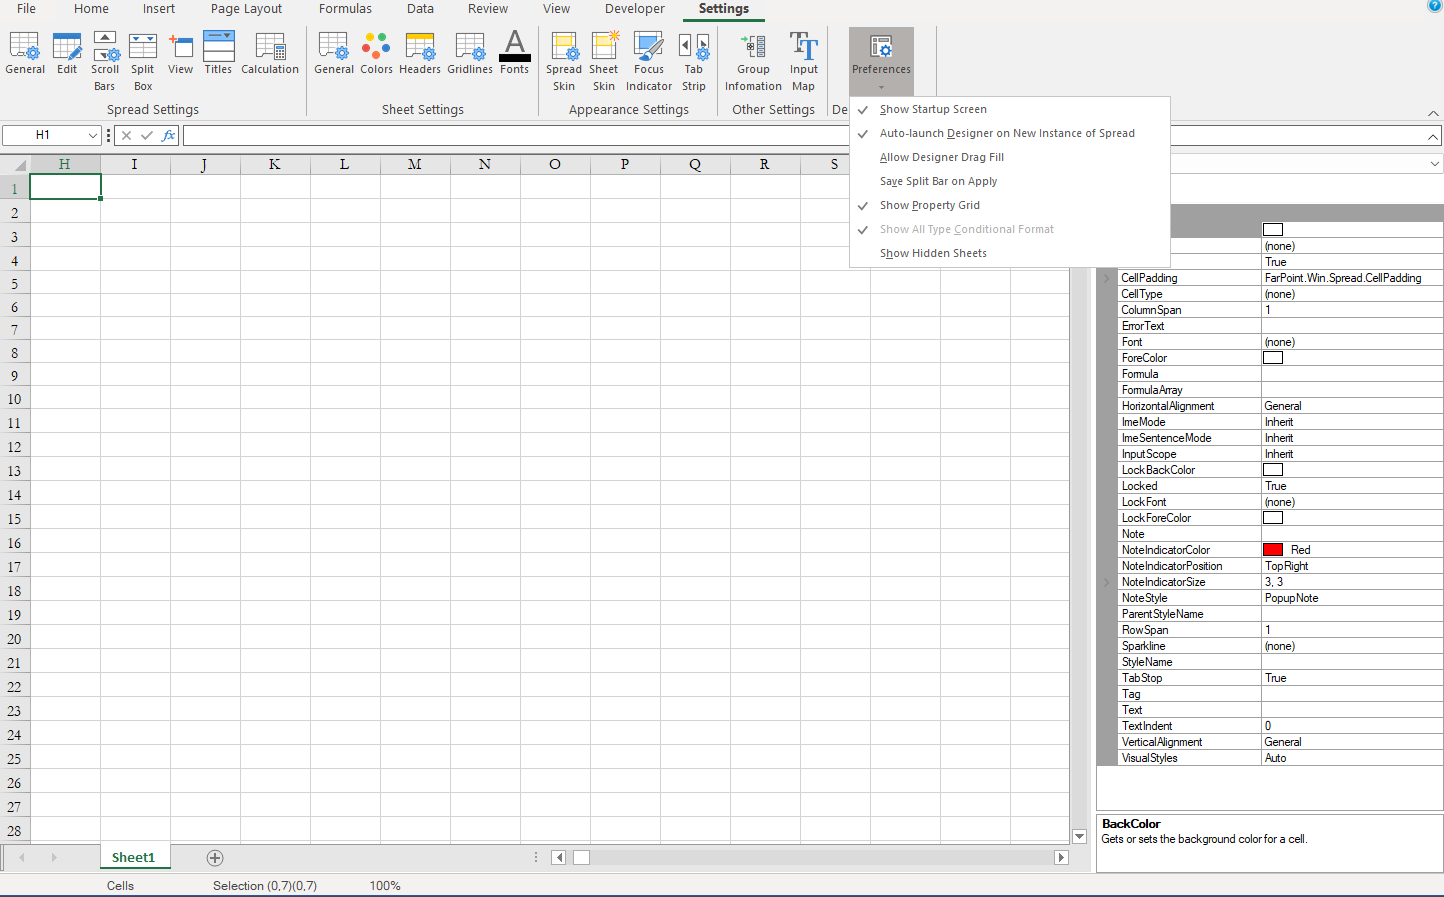Switch to the Page Layout tab
This screenshot has width=1444, height=897.
[x=246, y=9]
